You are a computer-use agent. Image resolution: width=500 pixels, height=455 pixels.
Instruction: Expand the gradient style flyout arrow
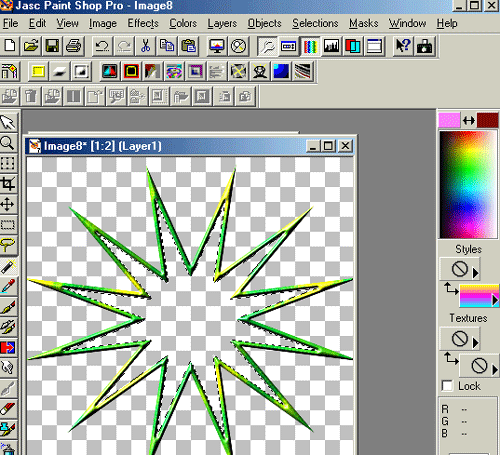click(x=495, y=301)
